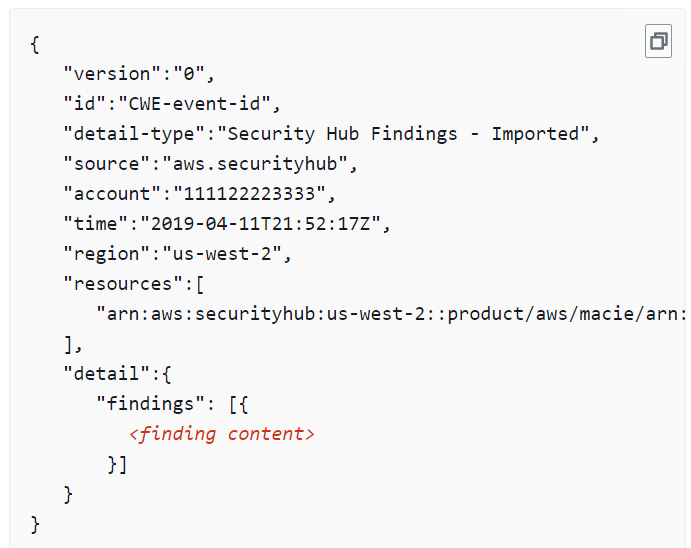Click the "findings" key
The height and width of the screenshot is (548, 691).
tap(146, 403)
